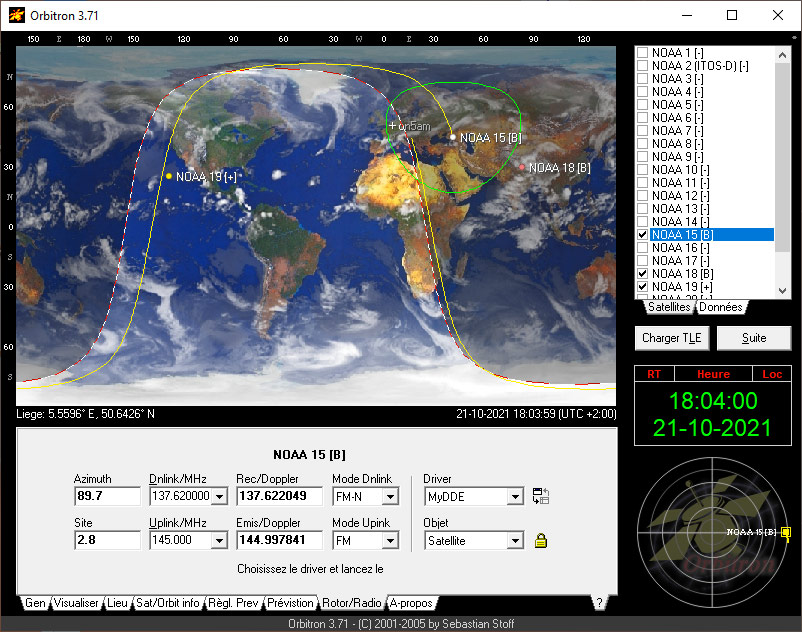This screenshot has height=632, width=802.
Task: Check the NOAA 2 (ITOS-D) [-] checkbox
Action: (x=643, y=65)
